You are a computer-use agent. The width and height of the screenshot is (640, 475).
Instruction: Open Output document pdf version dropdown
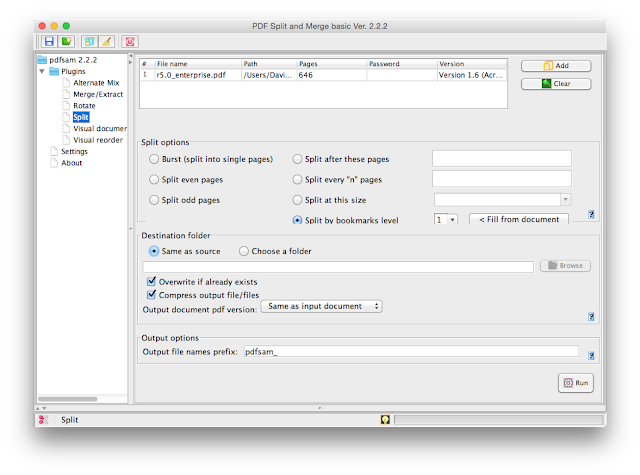(322, 306)
